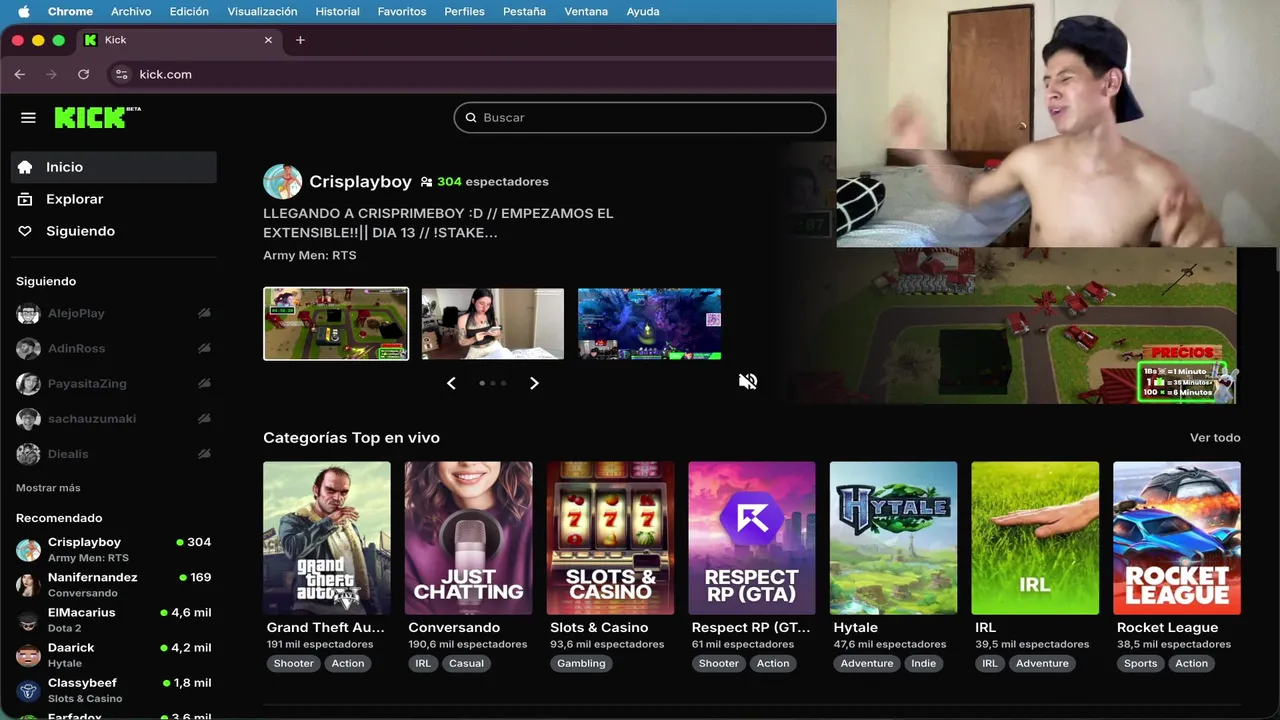Open the Slots & Casino category card
The height and width of the screenshot is (720, 1280).
610,538
